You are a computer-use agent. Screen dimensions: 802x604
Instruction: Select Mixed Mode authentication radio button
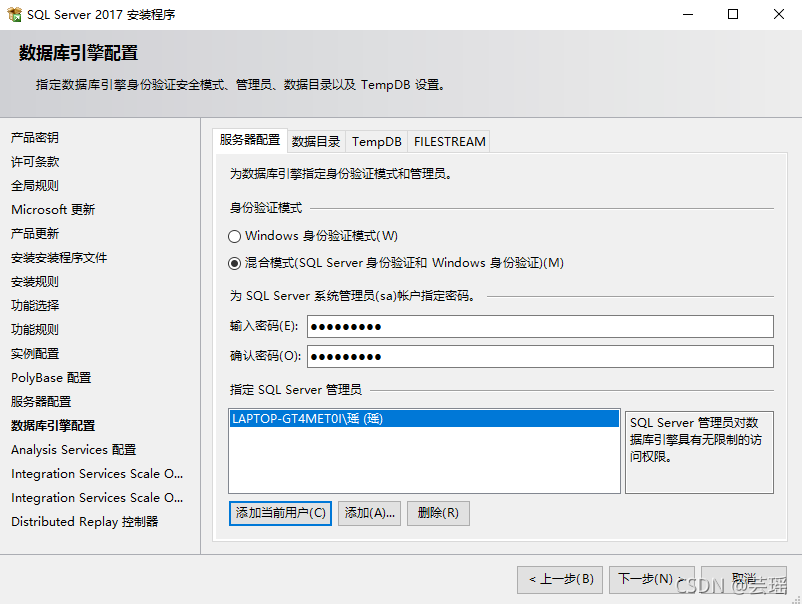click(x=234, y=263)
